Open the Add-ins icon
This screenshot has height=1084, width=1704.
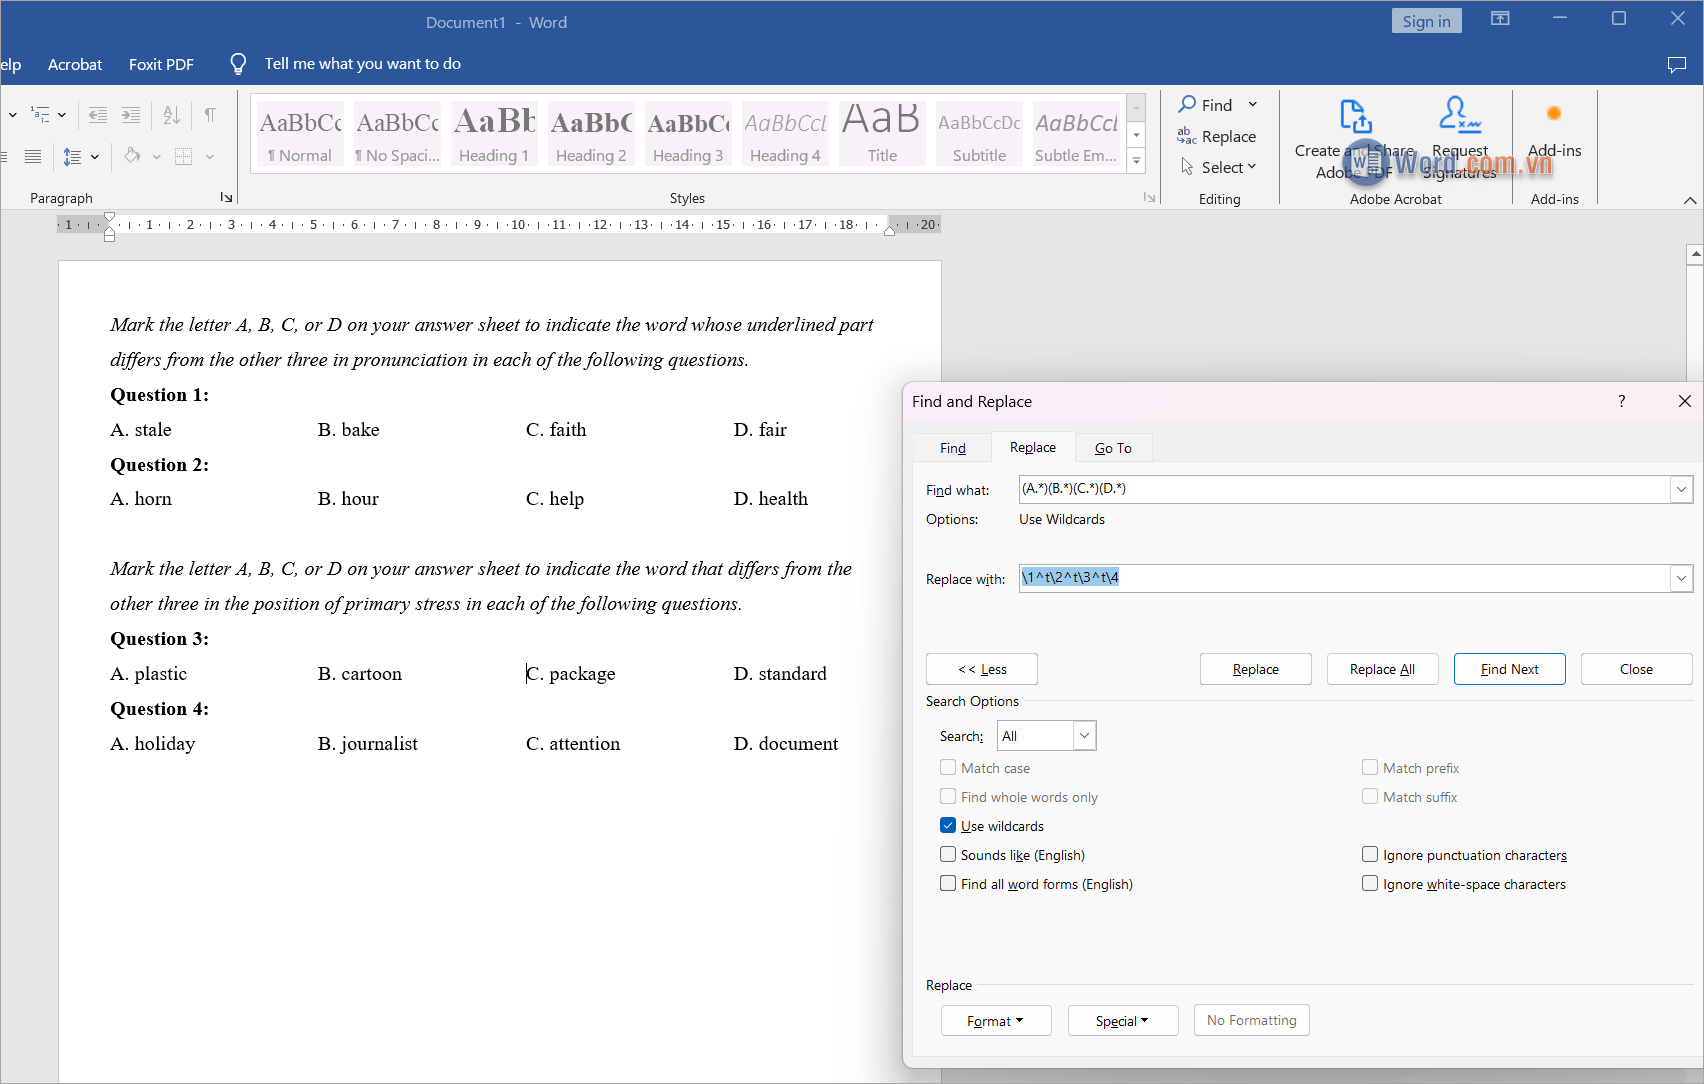tap(1554, 114)
